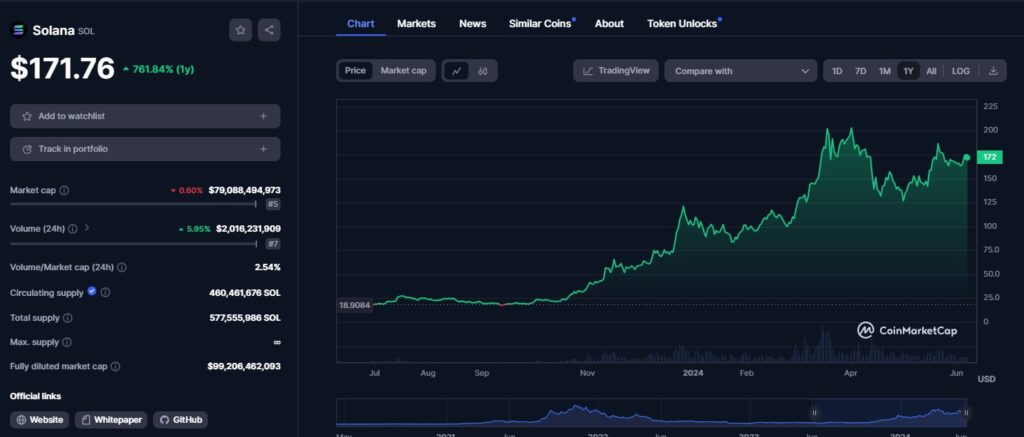Open Market cap info icon
This screenshot has width=1024, height=437.
point(64,191)
